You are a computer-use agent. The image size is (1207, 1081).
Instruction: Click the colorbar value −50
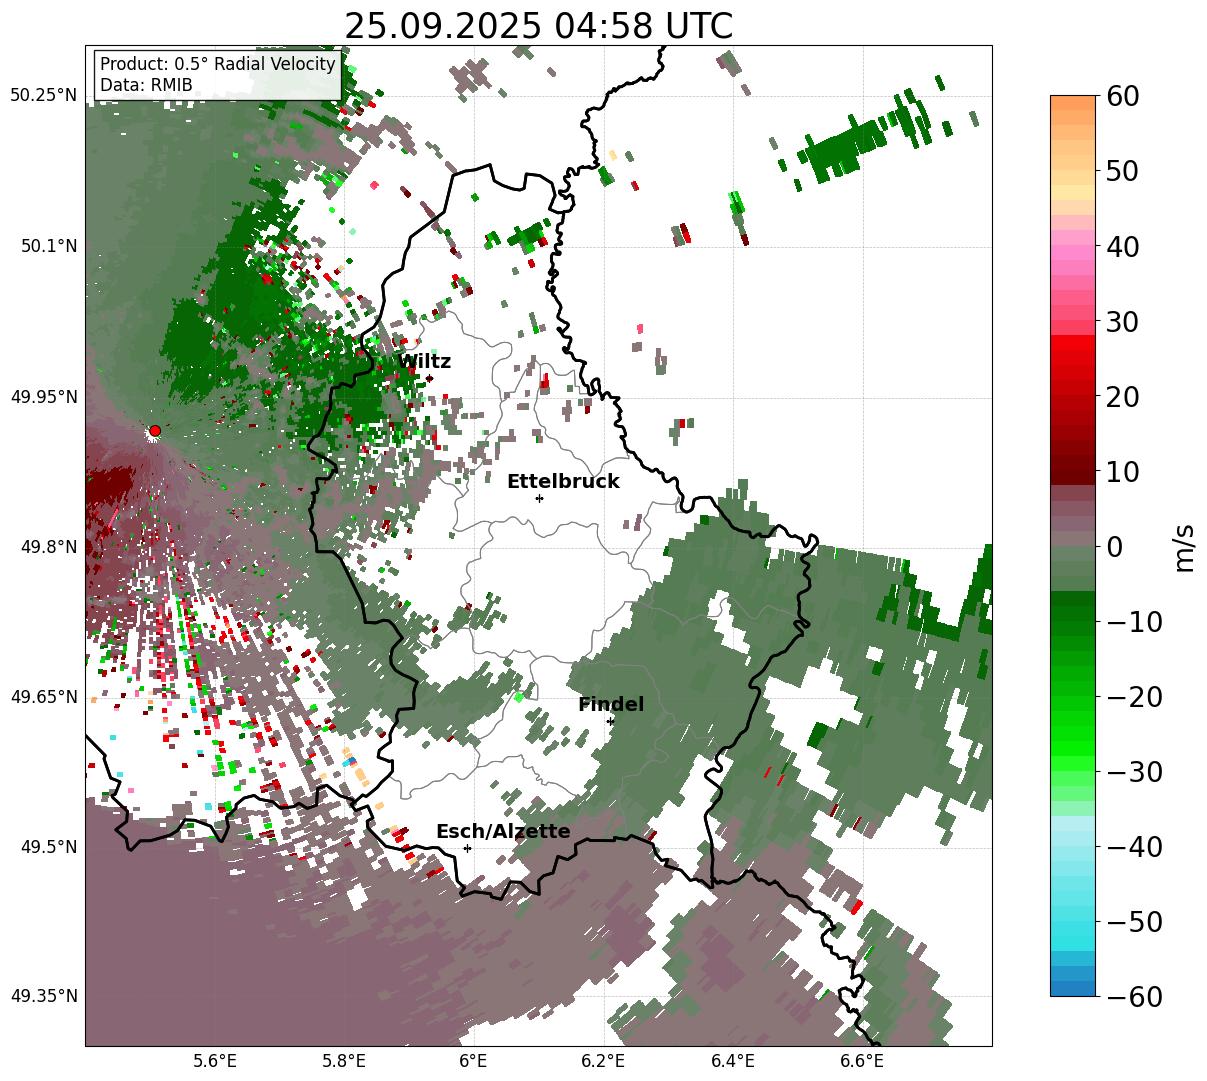(1135, 922)
